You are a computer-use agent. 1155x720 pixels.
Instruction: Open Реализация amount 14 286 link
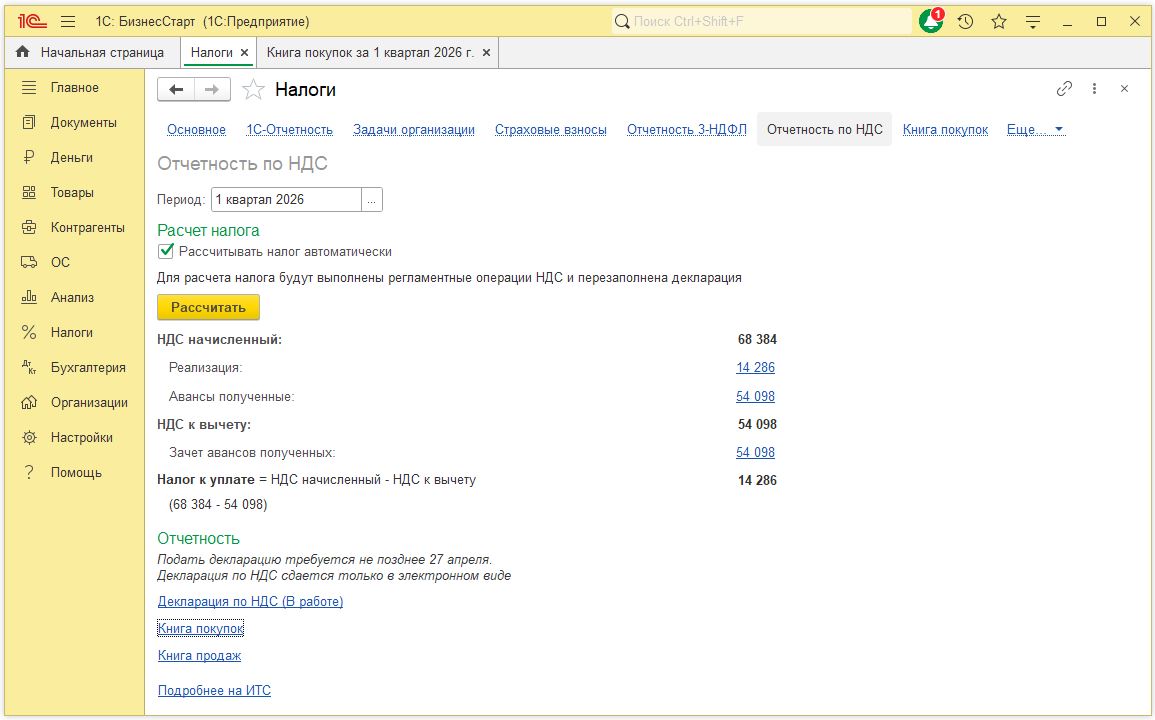pos(755,368)
